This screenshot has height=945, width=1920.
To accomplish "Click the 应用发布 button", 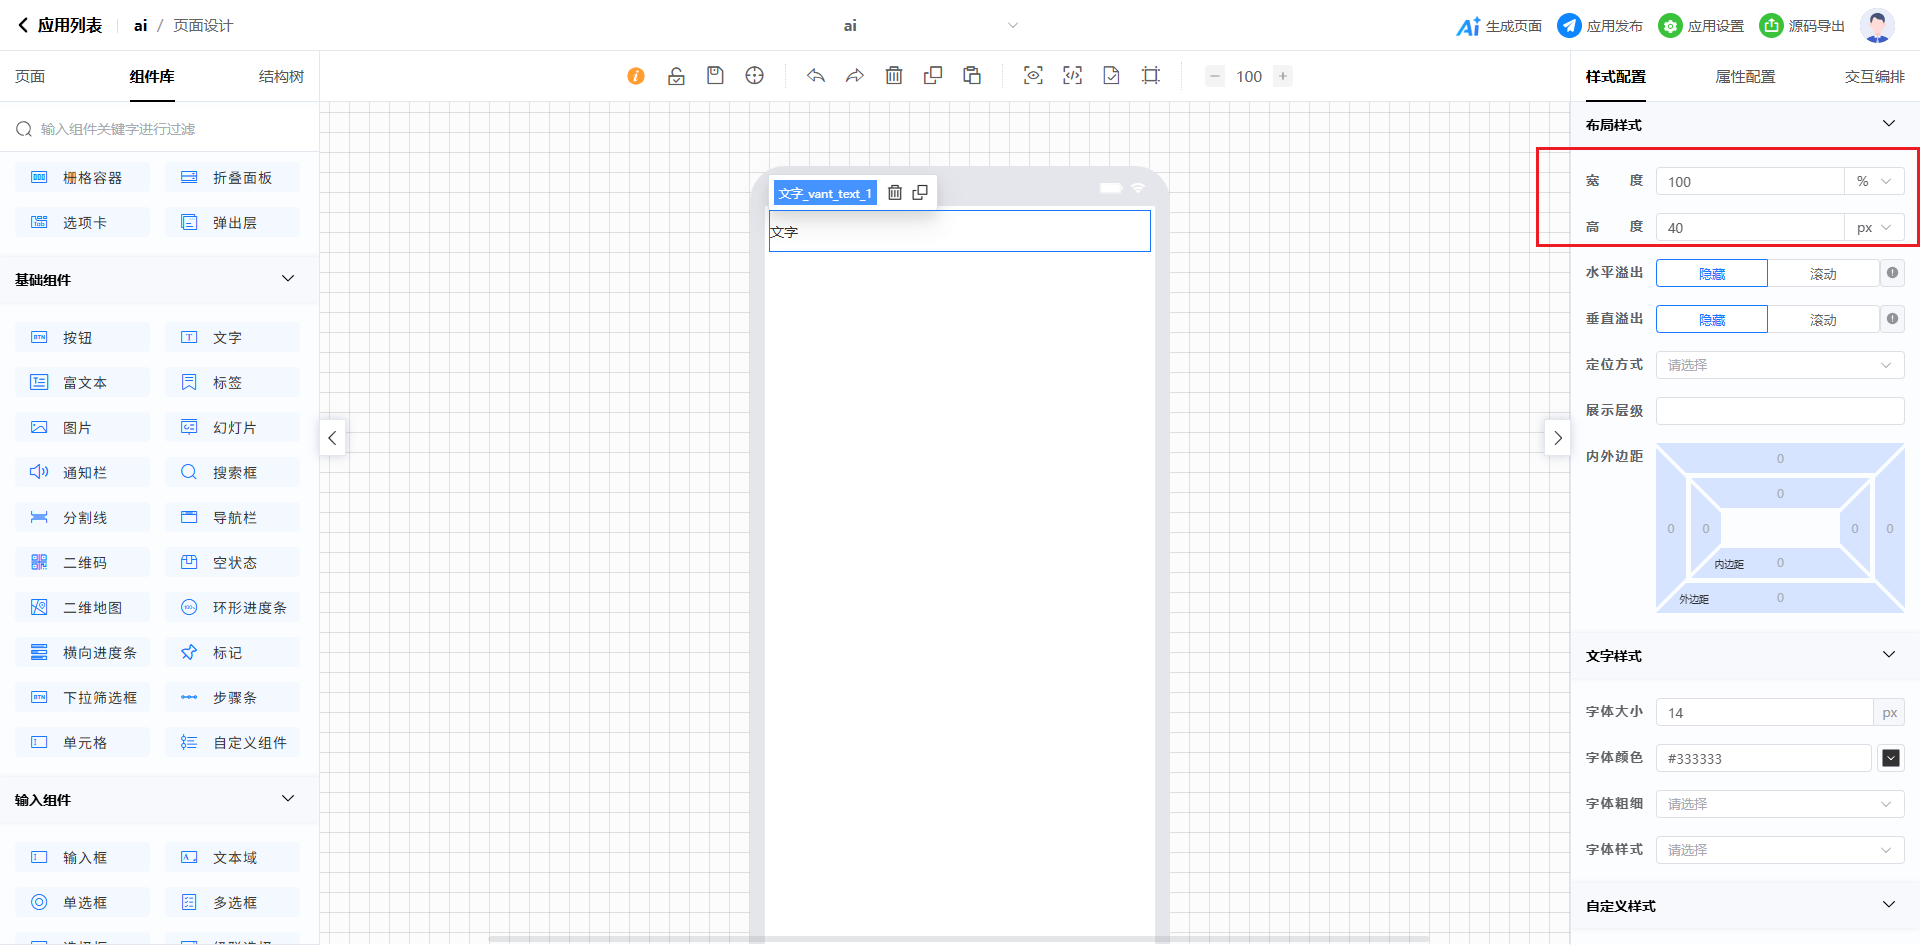I will click(1601, 26).
